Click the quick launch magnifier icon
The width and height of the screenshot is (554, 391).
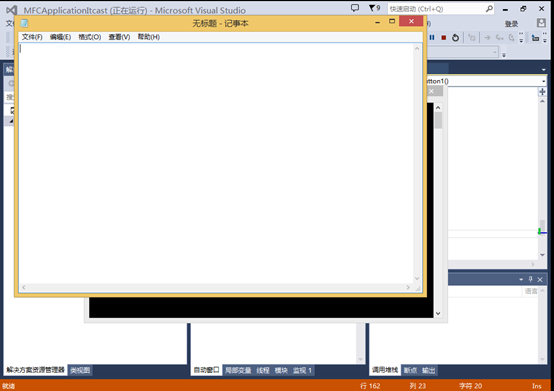(x=489, y=8)
